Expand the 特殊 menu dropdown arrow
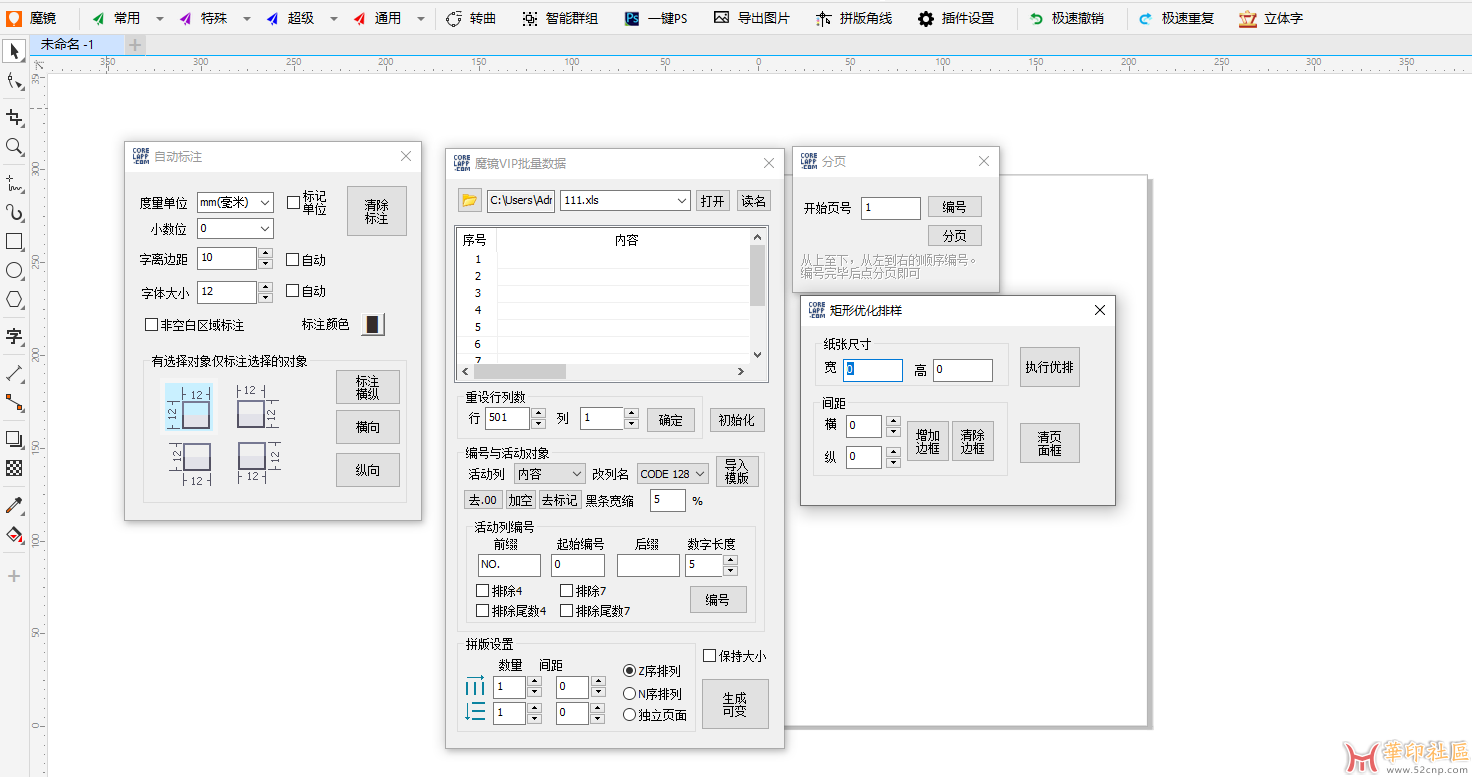This screenshot has height=777, width=1472. click(246, 18)
